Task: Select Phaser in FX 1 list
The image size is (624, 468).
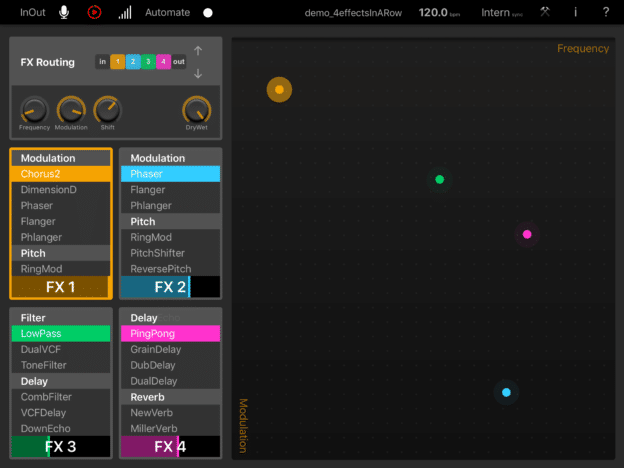Action: [x=61, y=206]
